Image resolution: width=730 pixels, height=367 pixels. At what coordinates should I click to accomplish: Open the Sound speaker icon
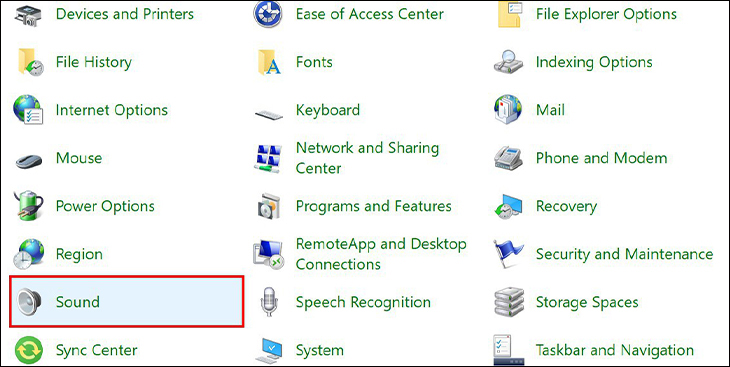click(x=29, y=302)
